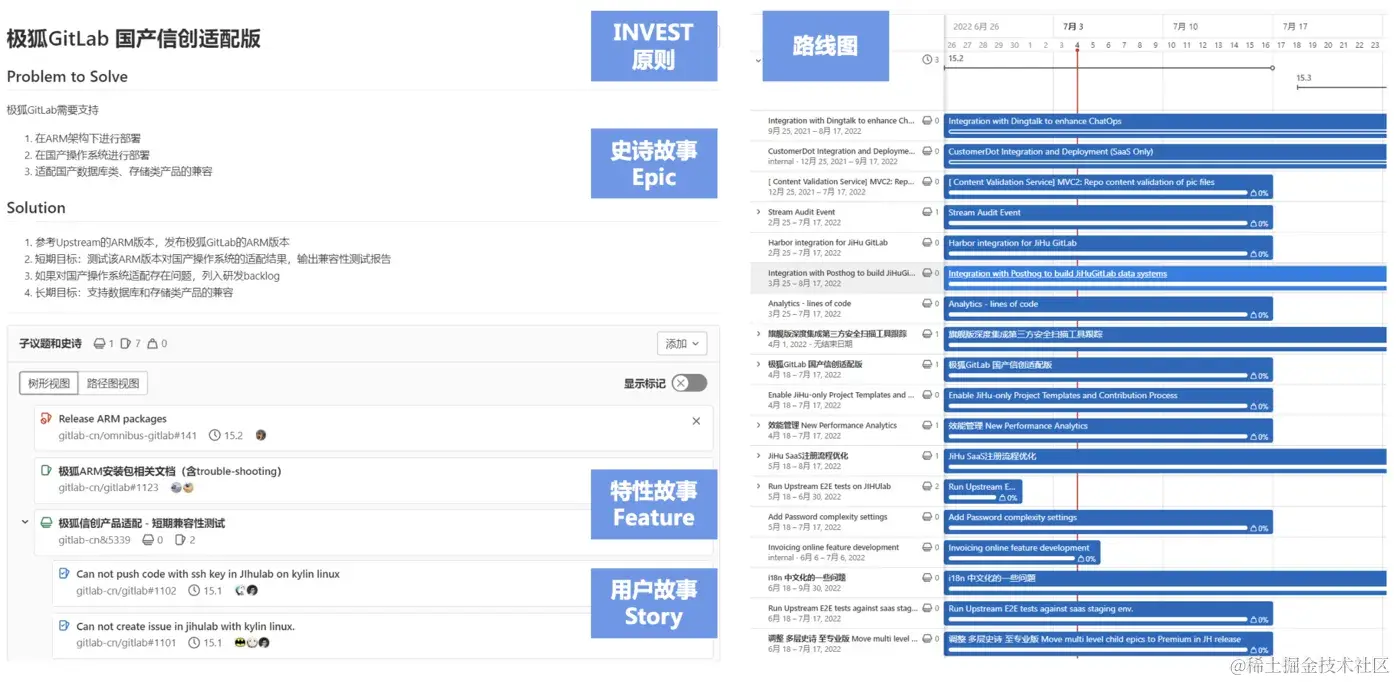Click the Enable JiHu-only Project Templates progress bar
This screenshot has height=682, width=1396.
point(1097,406)
